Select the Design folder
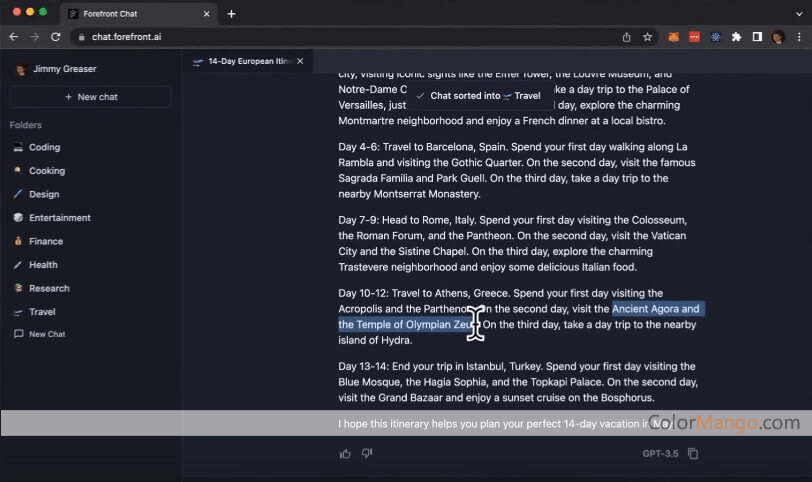Image resolution: width=812 pixels, height=482 pixels. coord(44,194)
